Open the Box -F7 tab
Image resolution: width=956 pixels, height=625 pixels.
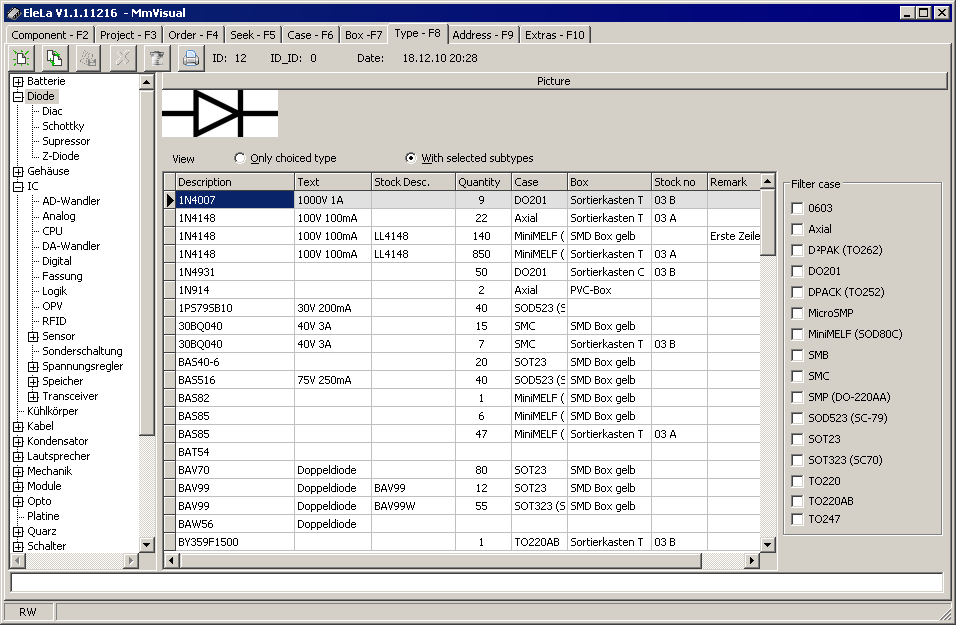click(363, 35)
